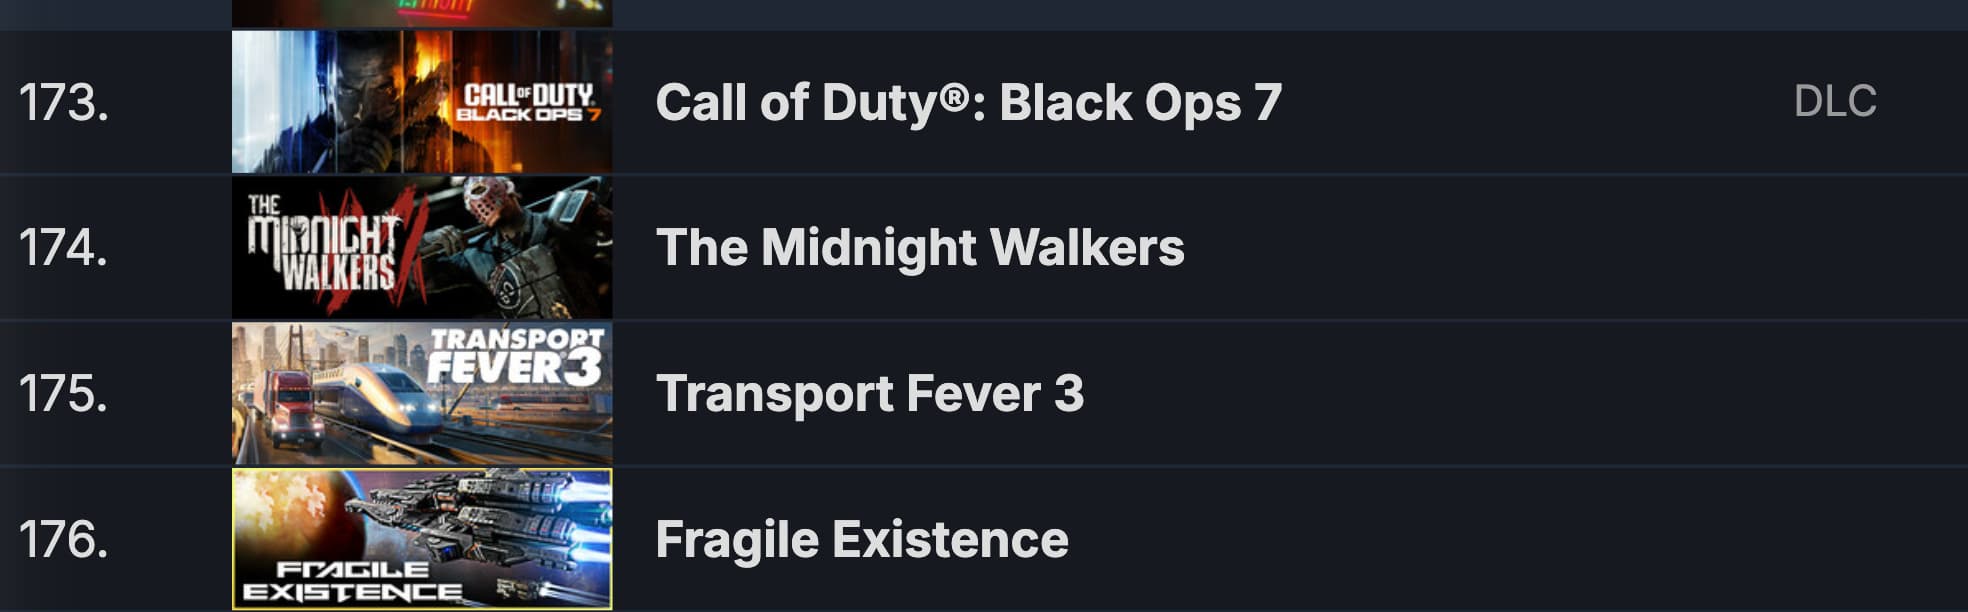Viewport: 1968px width, 612px height.
Task: Select the Transport Fever 3 cover art
Action: [x=420, y=390]
